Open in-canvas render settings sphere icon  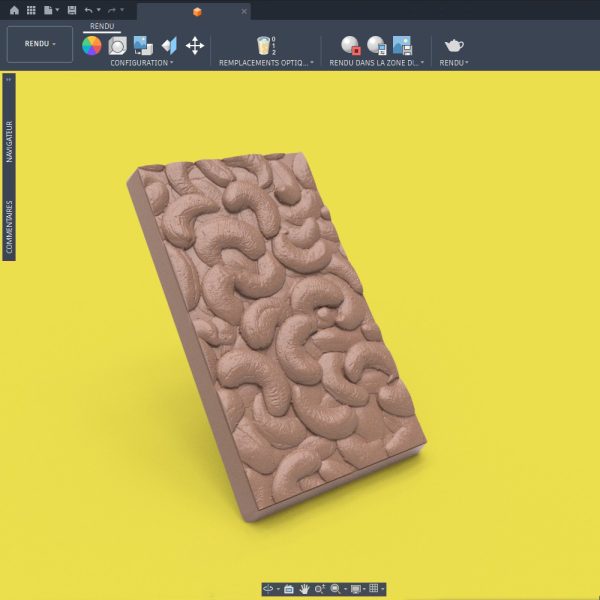pos(377,46)
